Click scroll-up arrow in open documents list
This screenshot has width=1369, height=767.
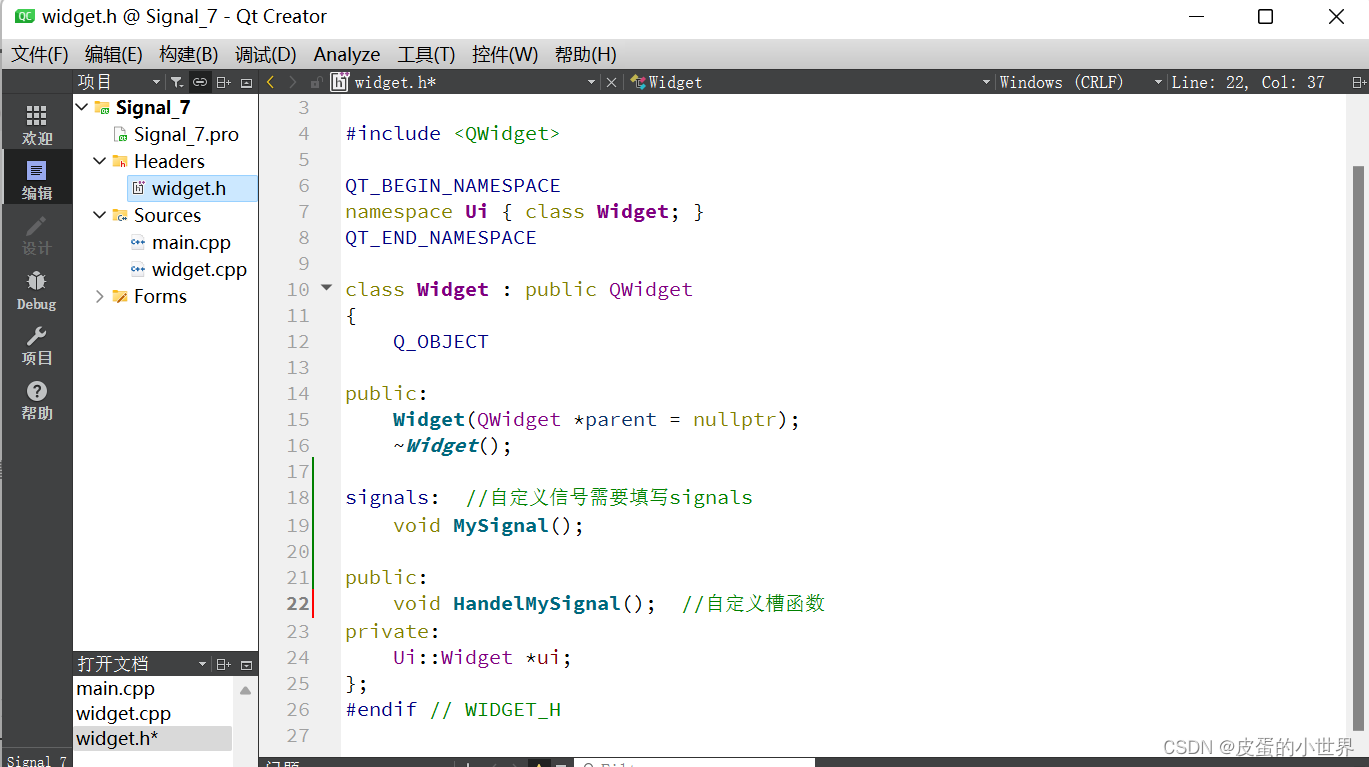245,690
